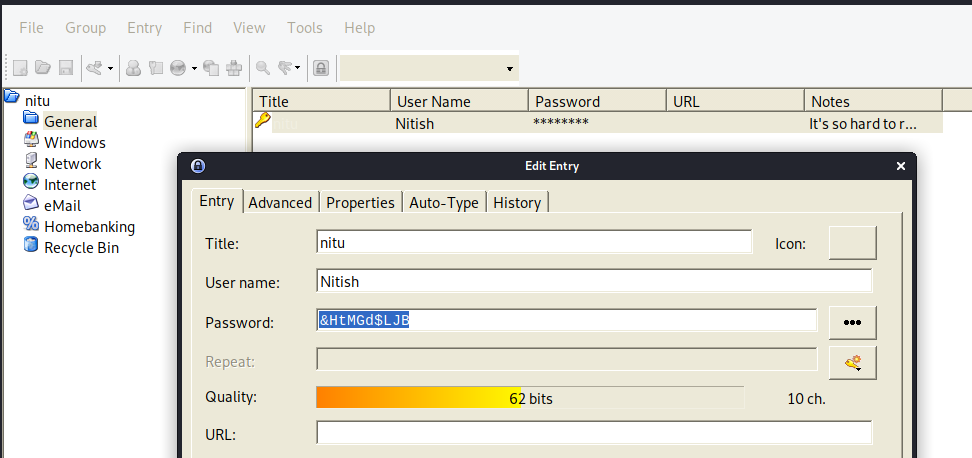The image size is (972, 458).
Task: Select the Recycle Bin group
Action: pos(81,248)
